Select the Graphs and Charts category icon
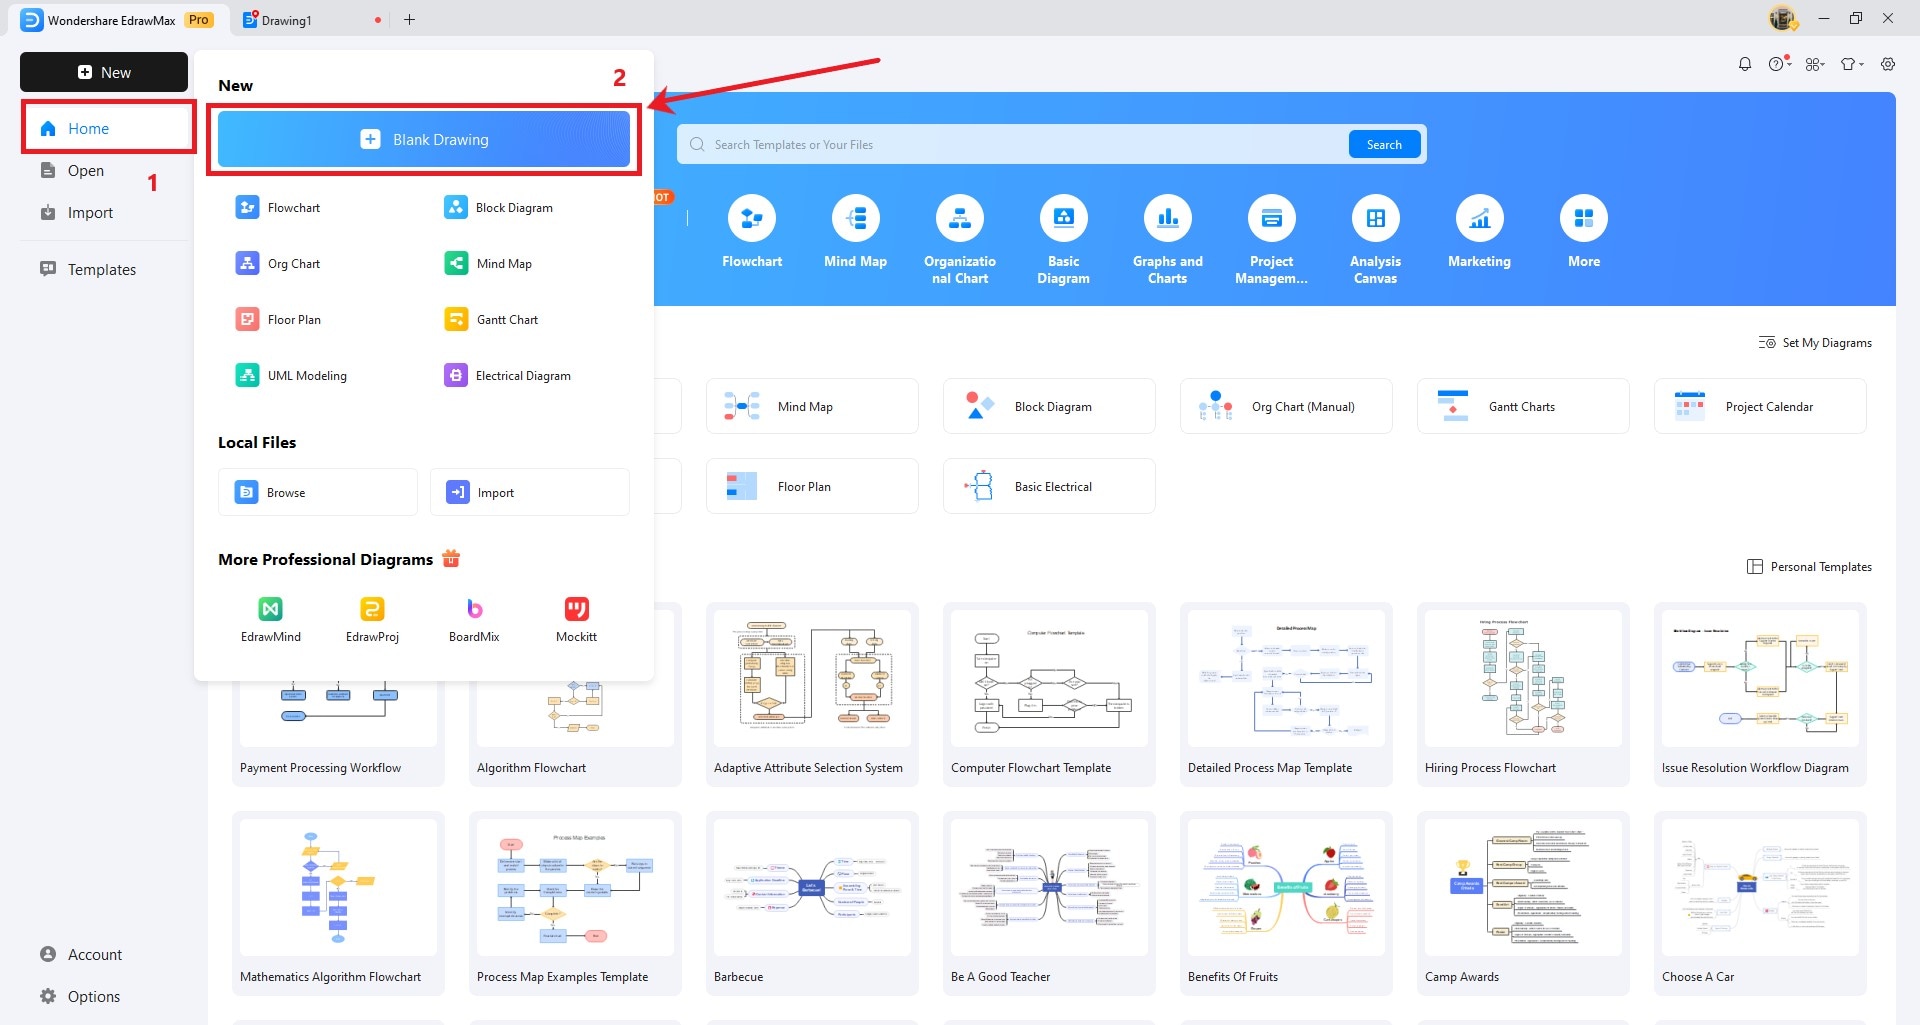Viewport: 1920px width, 1025px height. (x=1168, y=218)
